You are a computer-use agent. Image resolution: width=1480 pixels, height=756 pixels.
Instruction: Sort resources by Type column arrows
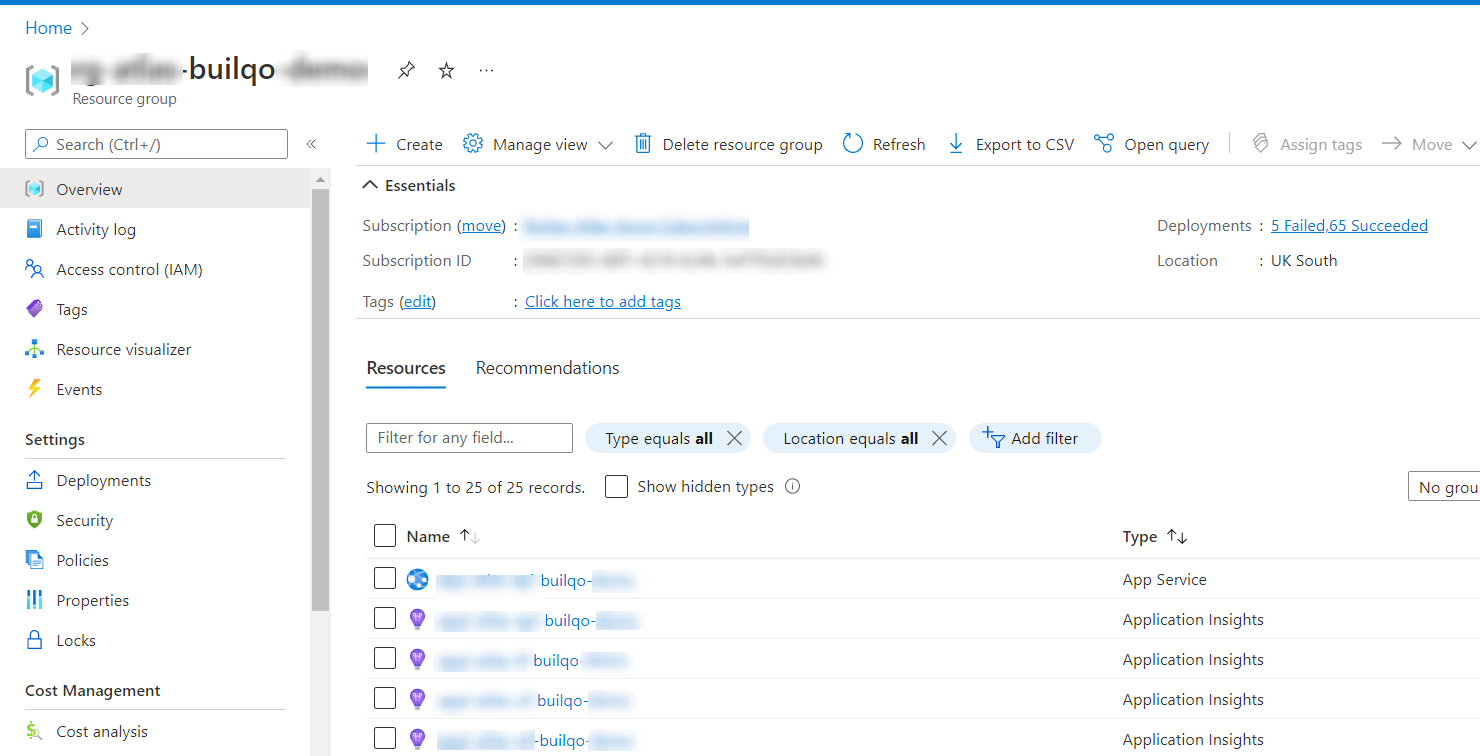(1177, 537)
